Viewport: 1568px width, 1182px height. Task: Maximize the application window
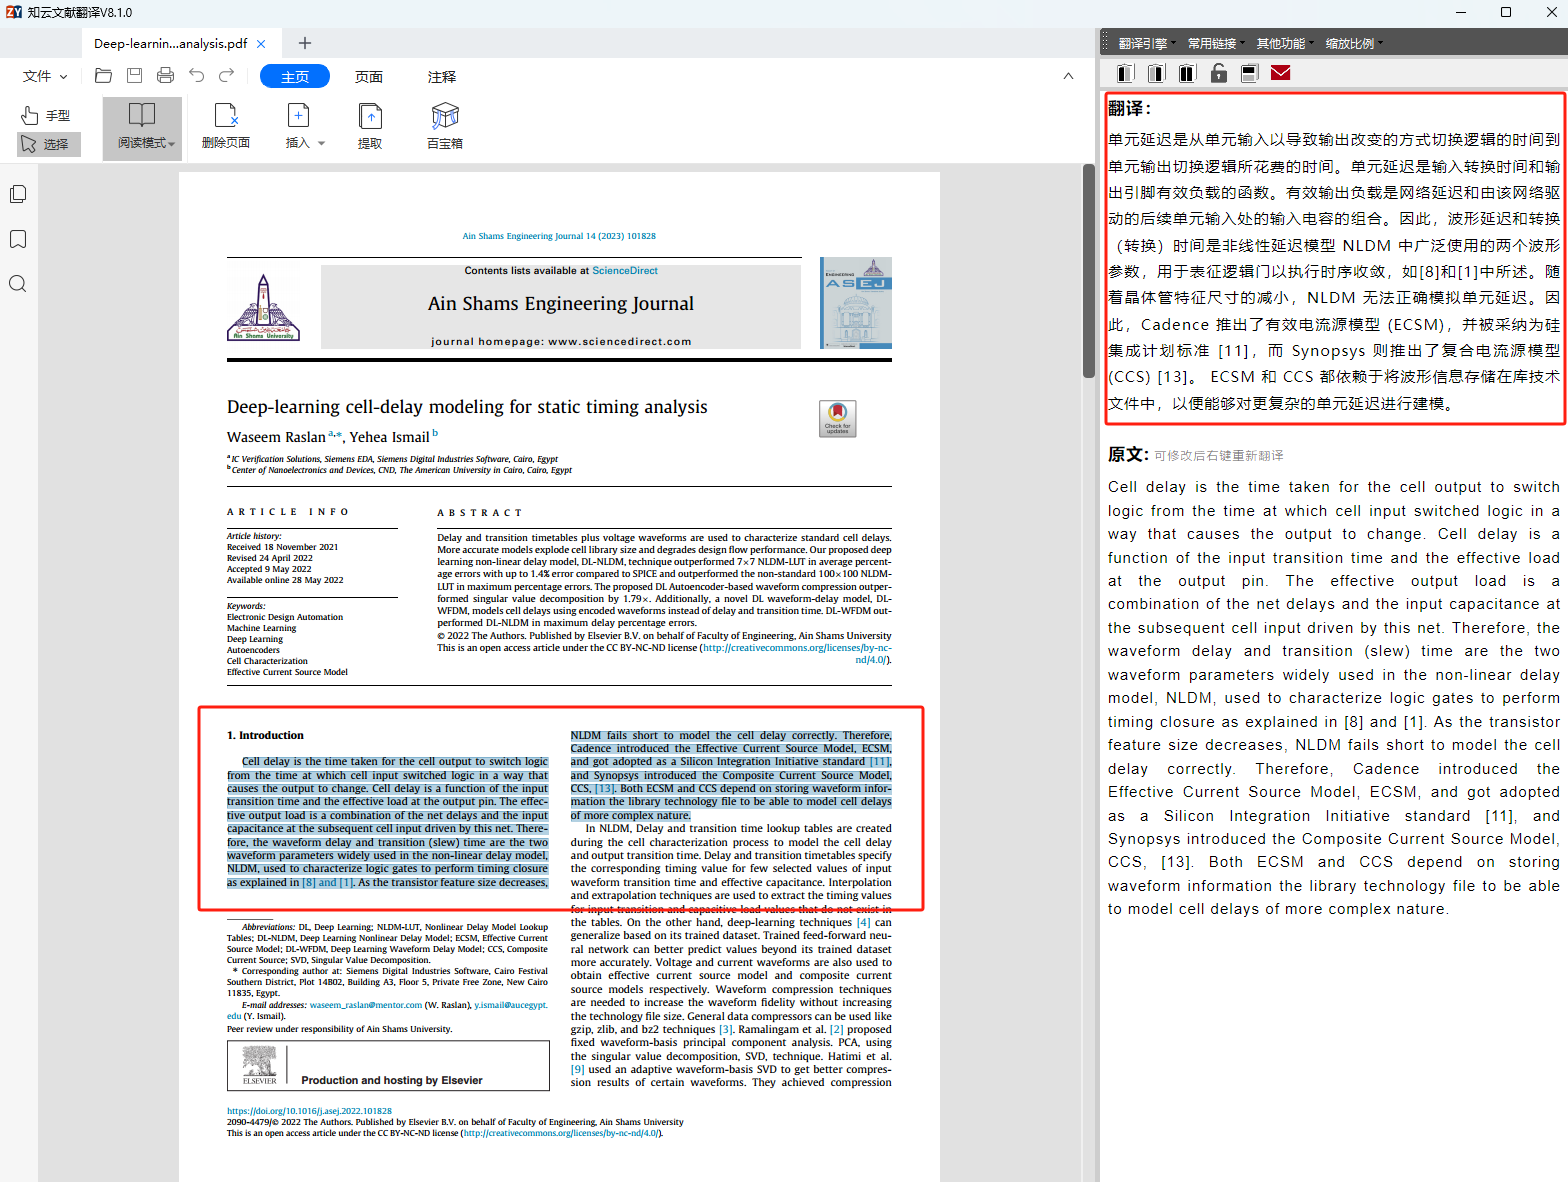pyautogui.click(x=1506, y=12)
